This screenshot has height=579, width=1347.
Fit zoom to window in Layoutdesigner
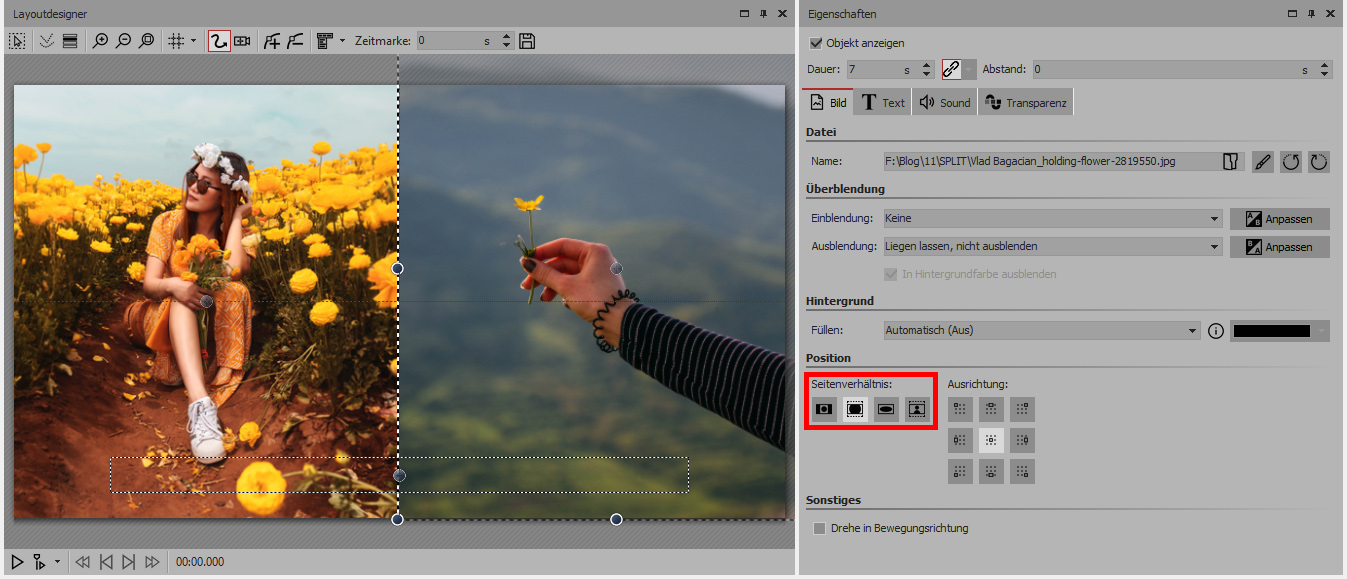click(147, 41)
